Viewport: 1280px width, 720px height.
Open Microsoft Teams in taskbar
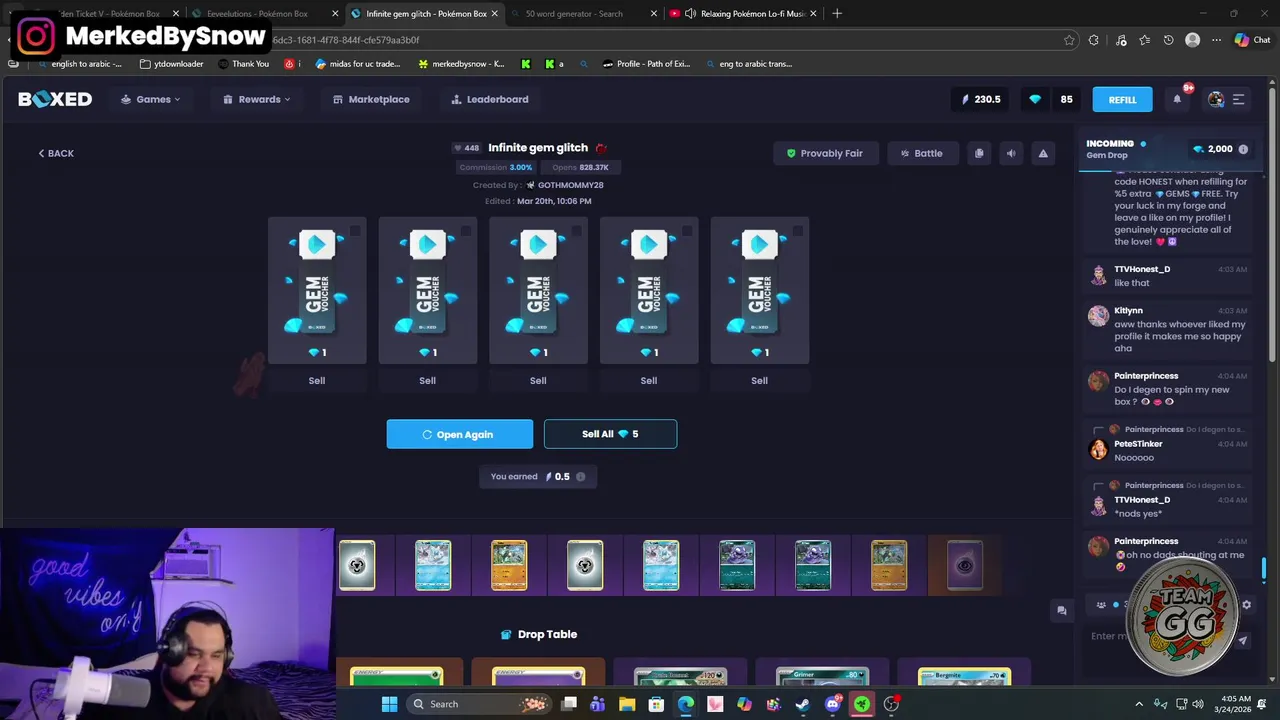click(x=598, y=704)
